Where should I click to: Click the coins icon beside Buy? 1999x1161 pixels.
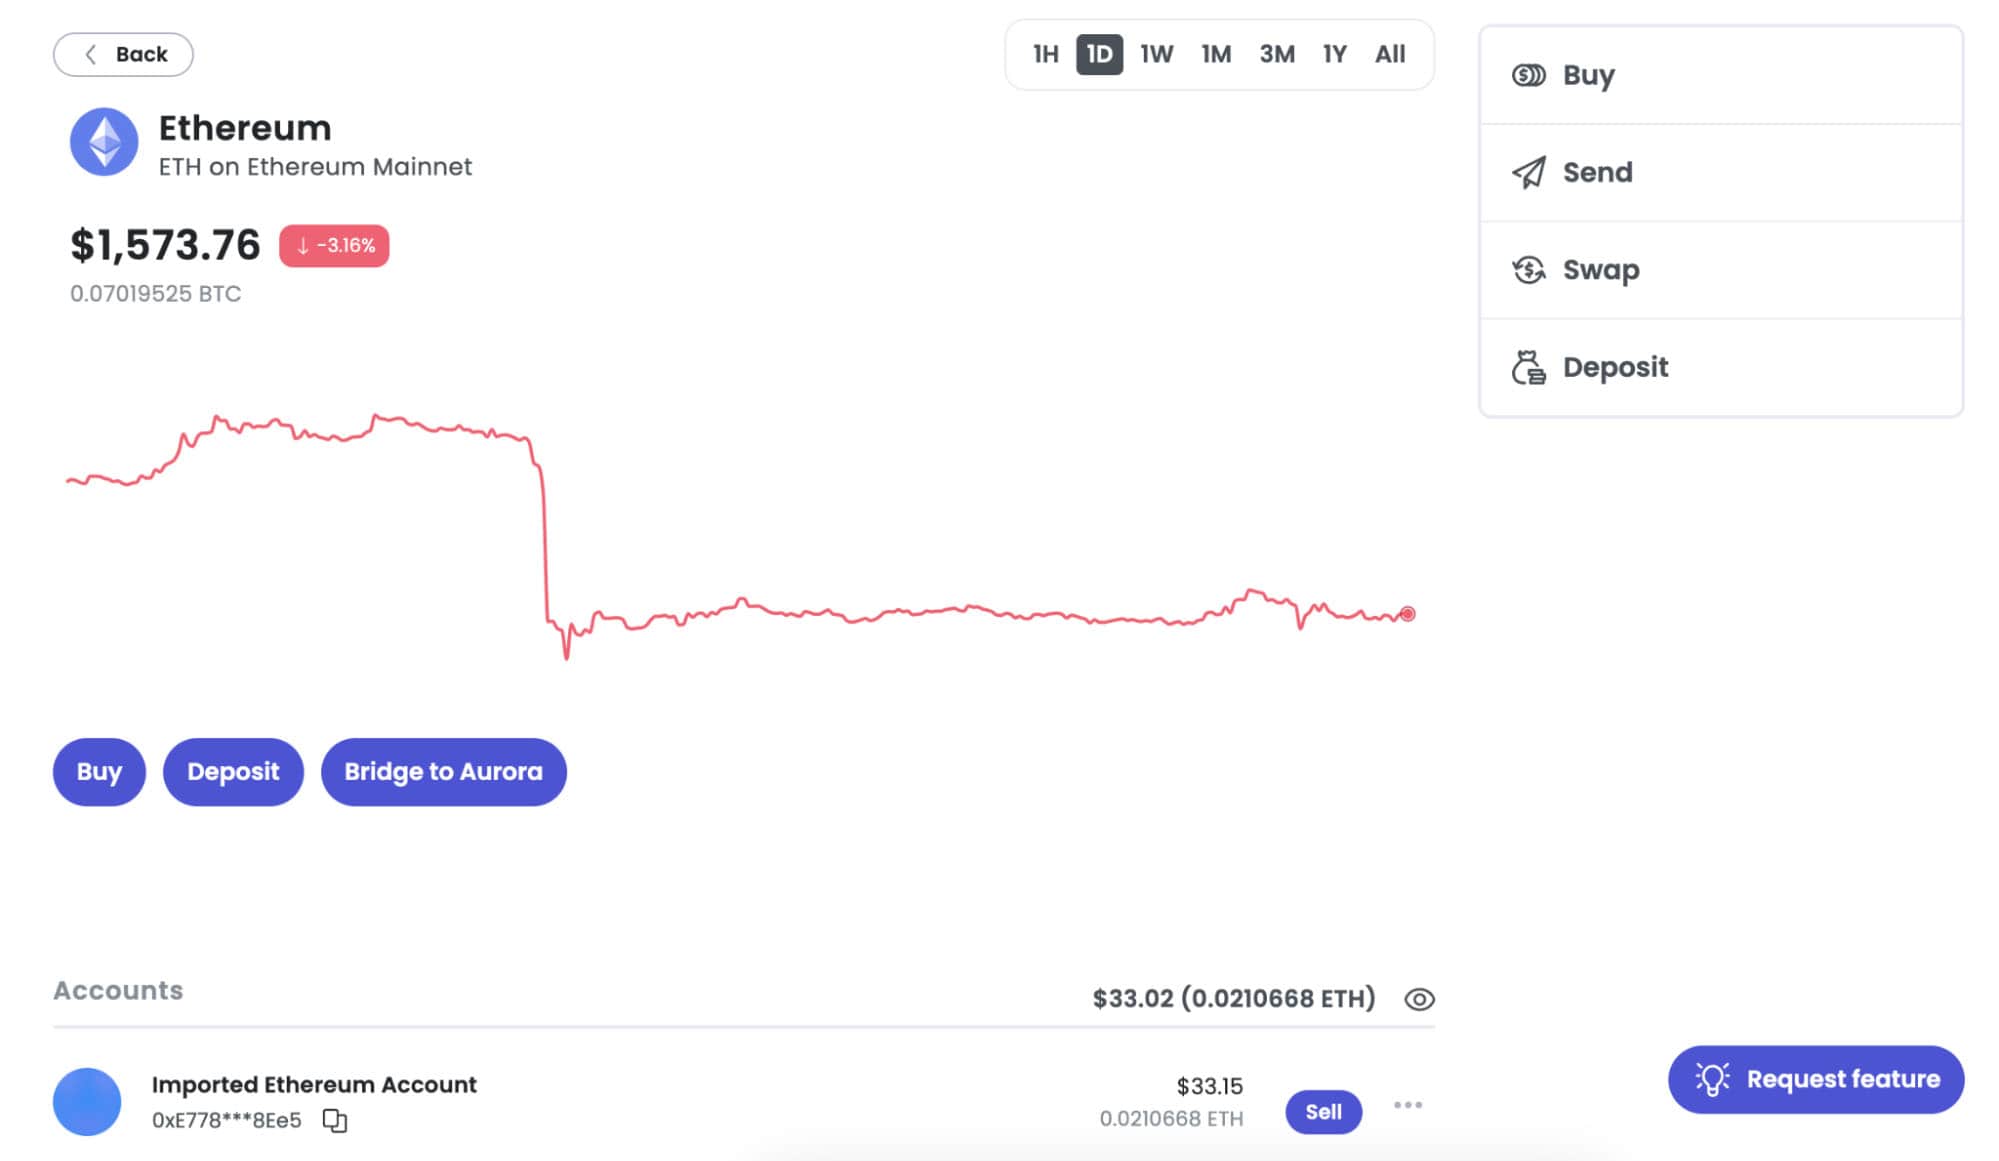click(1528, 75)
